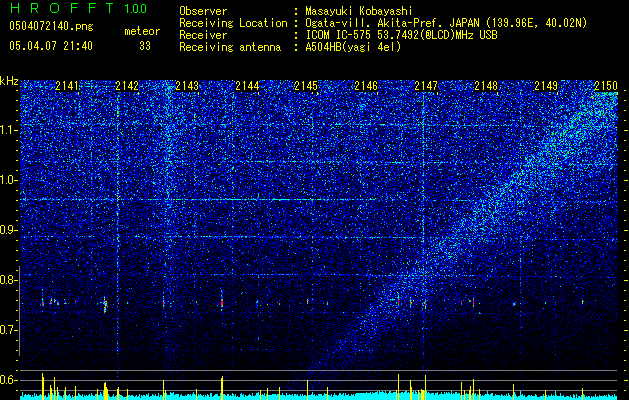Select the 0.6 frequency axis label
This screenshot has height=400, width=629.
[9, 380]
